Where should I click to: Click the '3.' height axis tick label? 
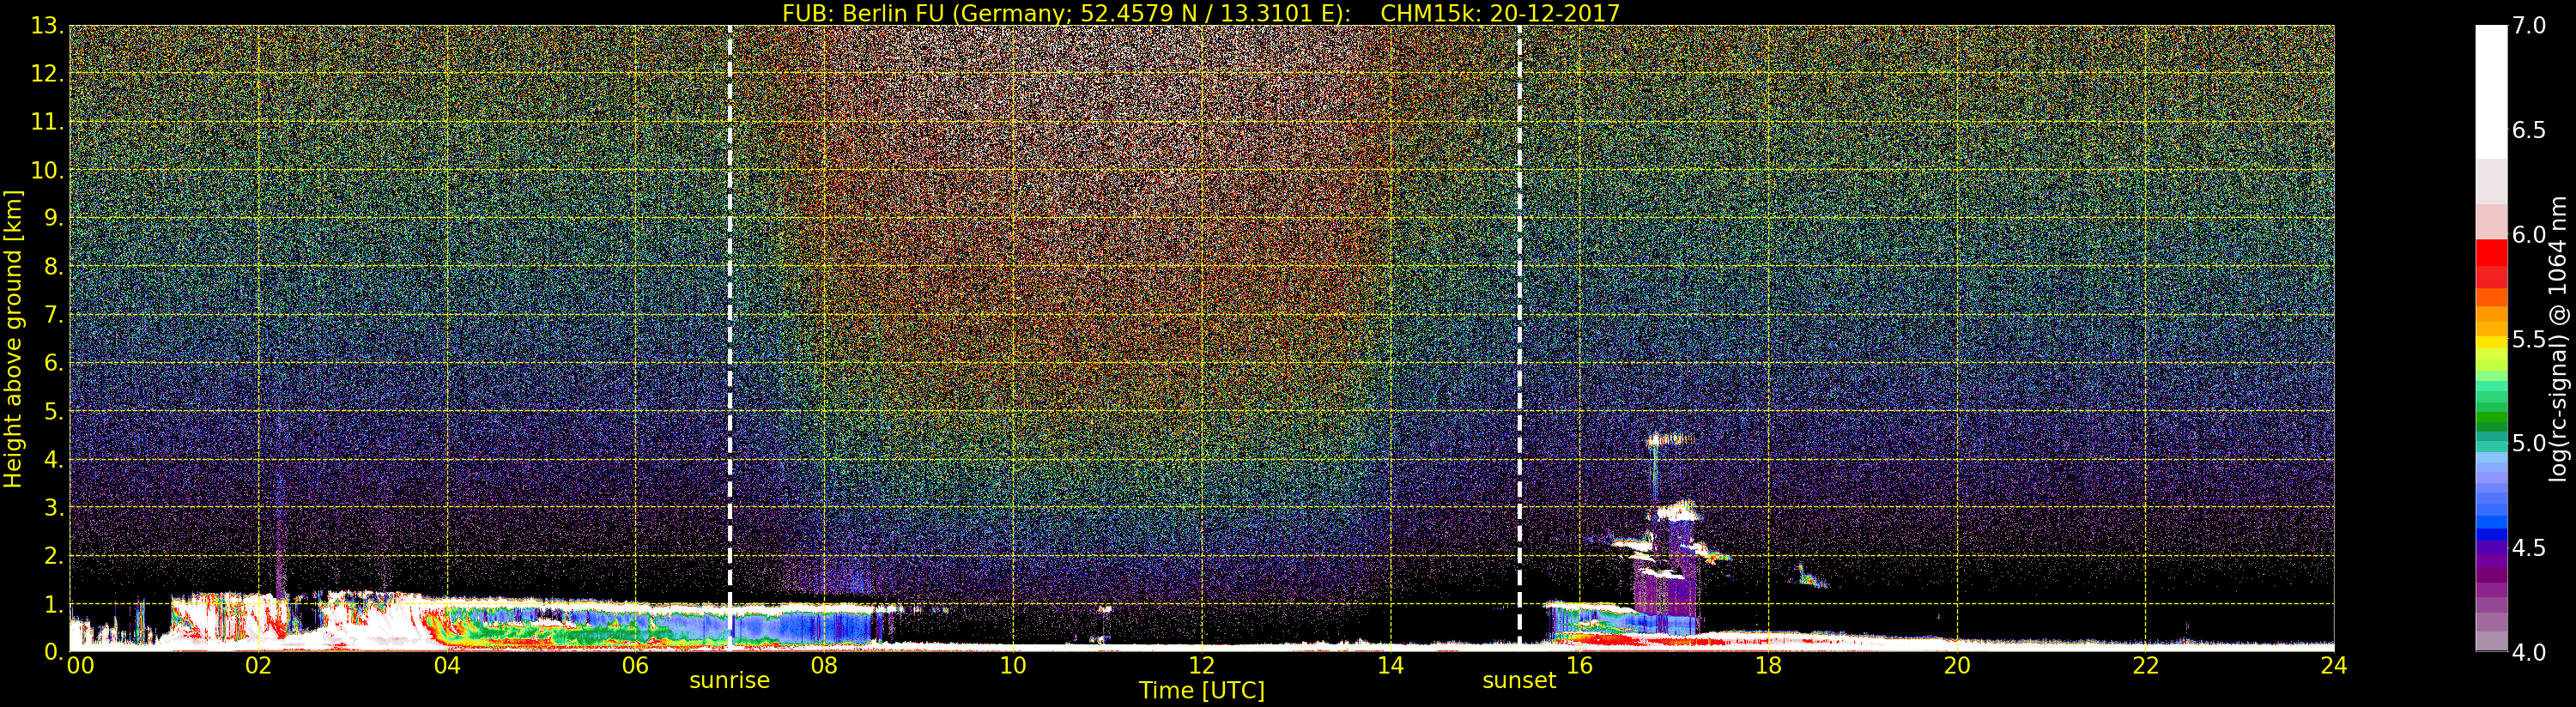(x=54, y=508)
